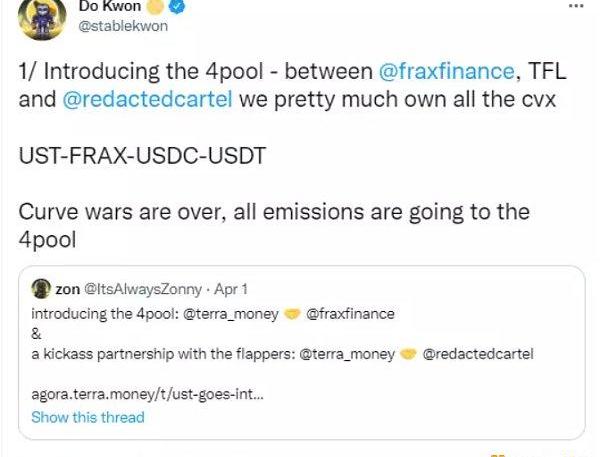600x457 pixels.
Task: Click the zon display name in quoted tweet
Action: point(68,289)
